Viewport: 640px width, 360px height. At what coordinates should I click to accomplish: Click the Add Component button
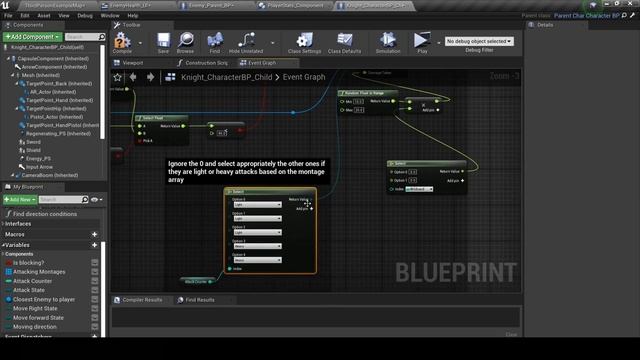pyautogui.click(x=33, y=37)
